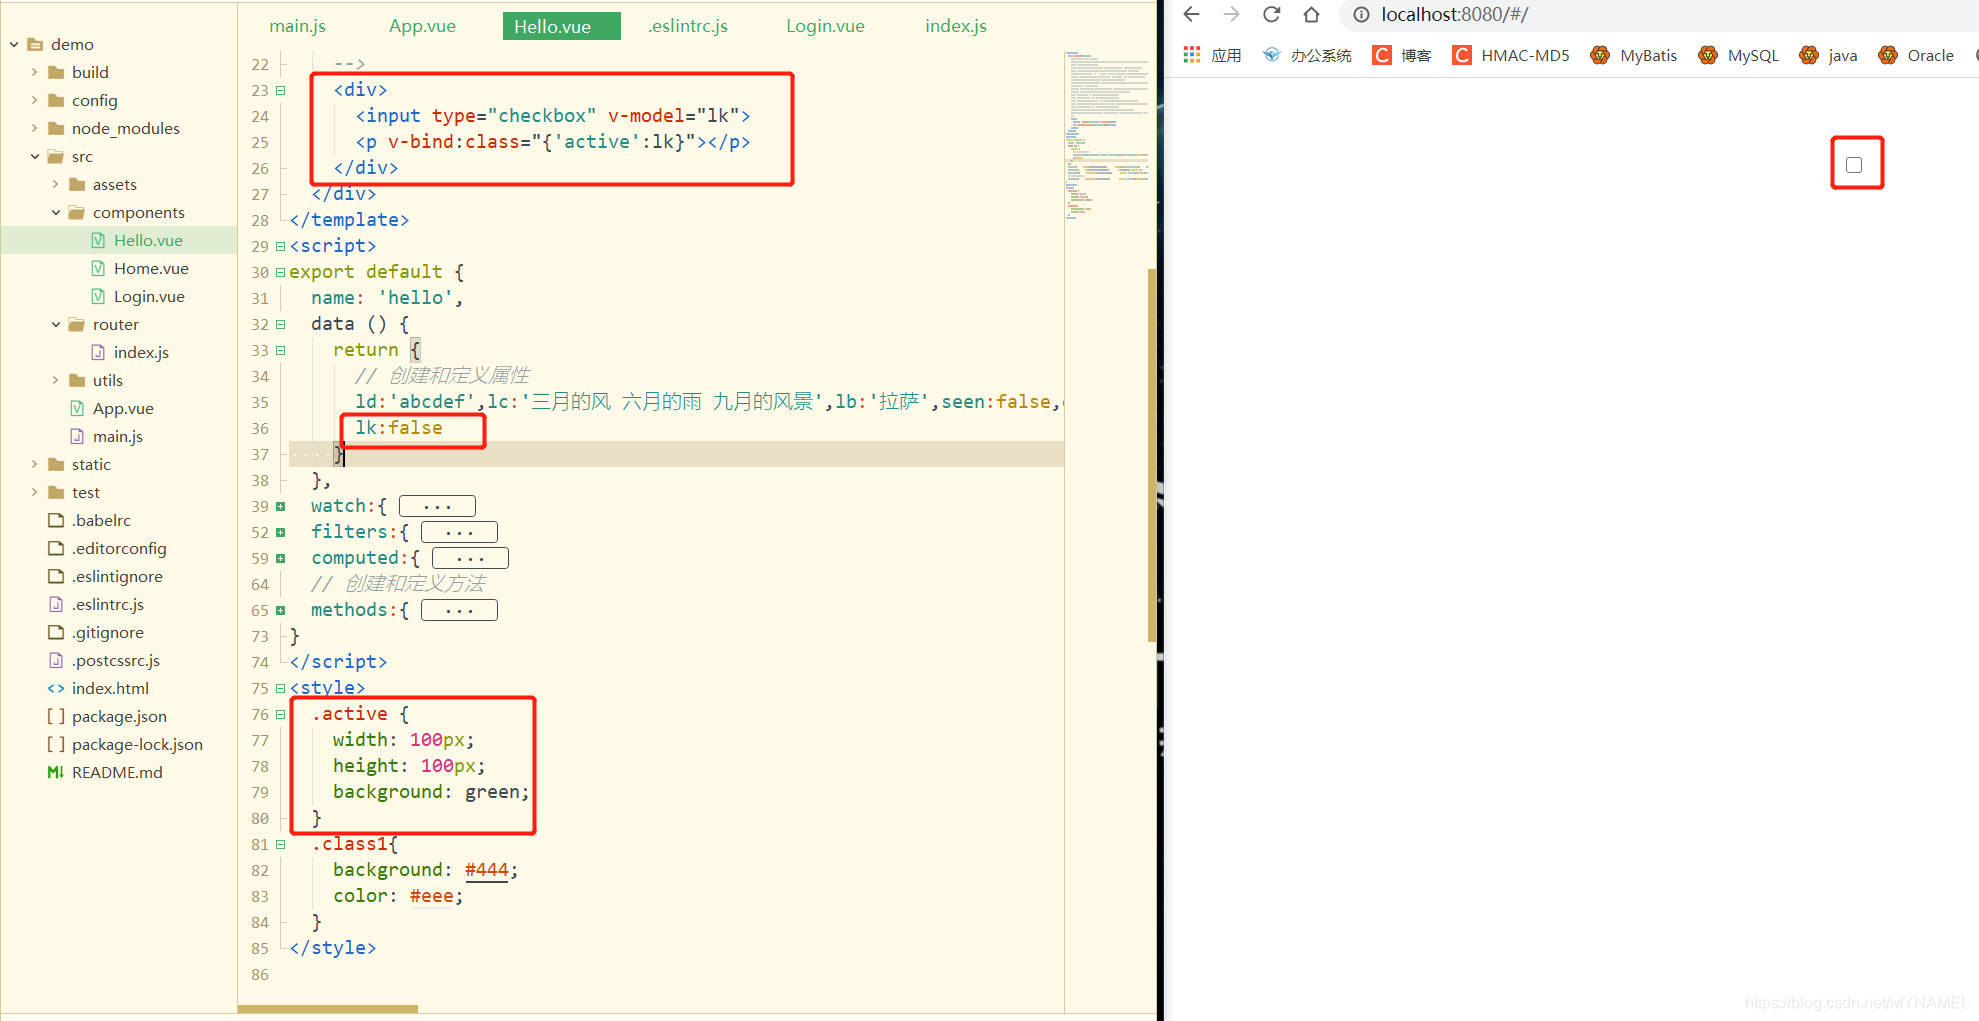Switch to the Login.vue editor tab
Screen dimensions: 1979x1021
click(x=825, y=26)
